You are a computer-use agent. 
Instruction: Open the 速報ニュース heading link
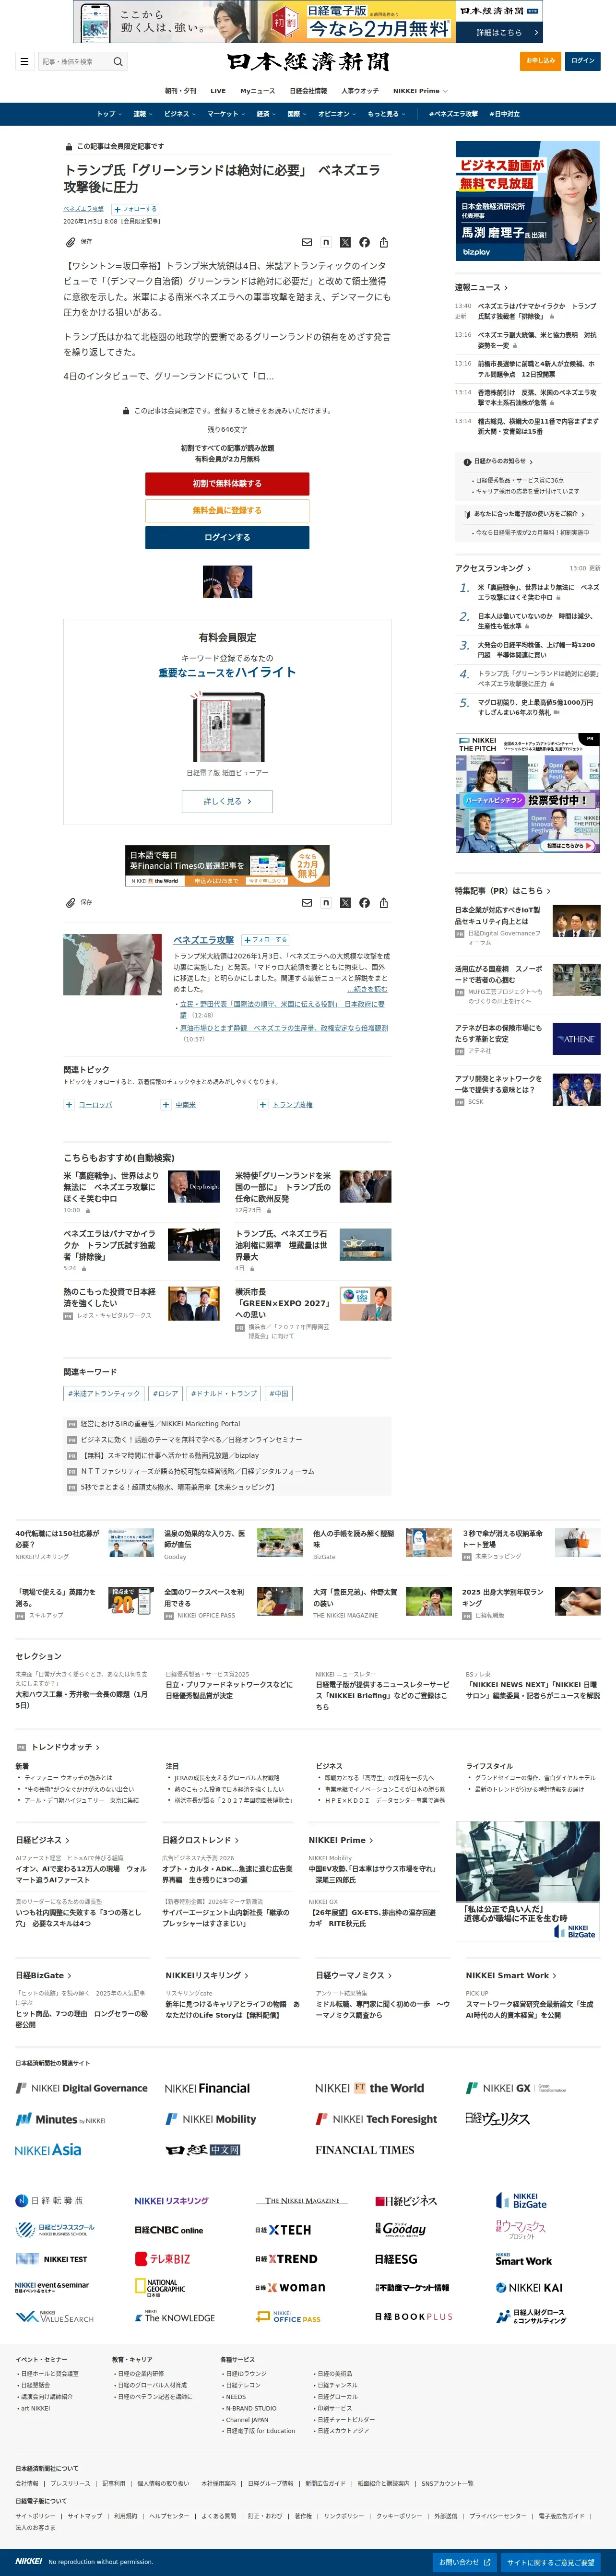point(481,288)
